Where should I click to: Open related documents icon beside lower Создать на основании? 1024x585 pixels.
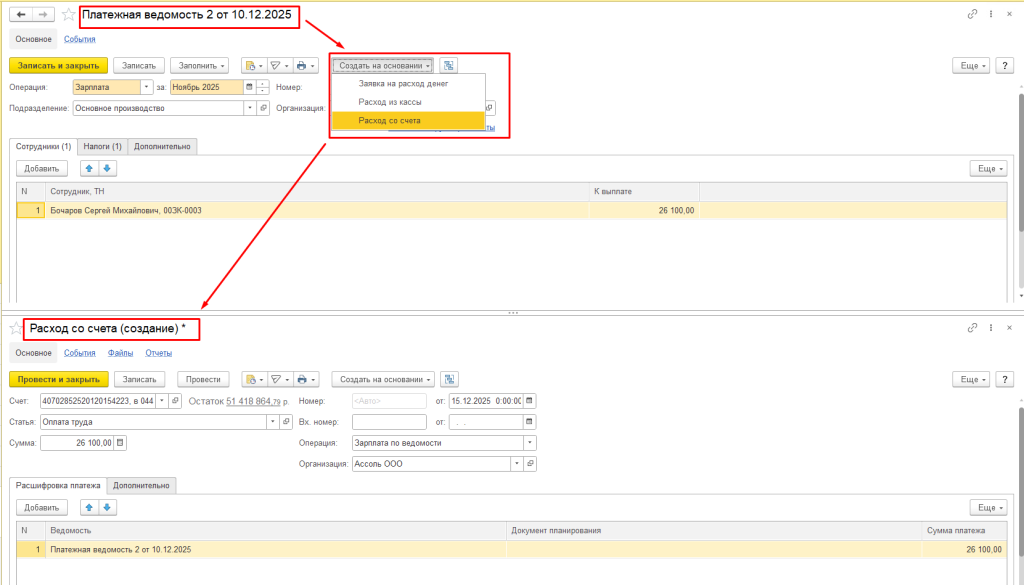click(450, 380)
